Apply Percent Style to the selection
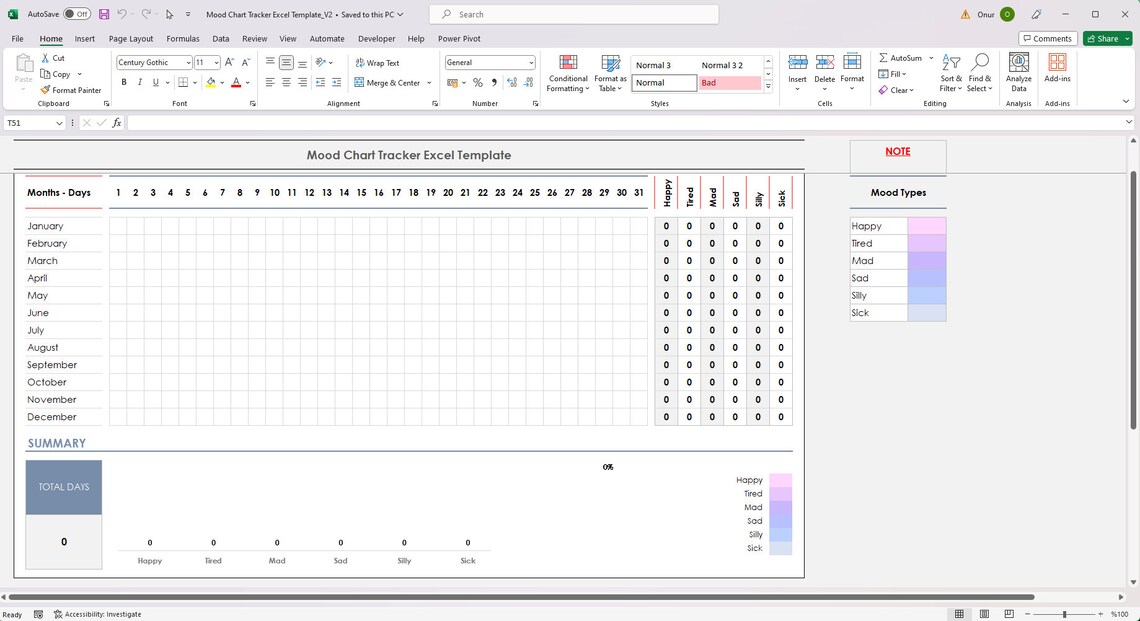 coord(477,82)
